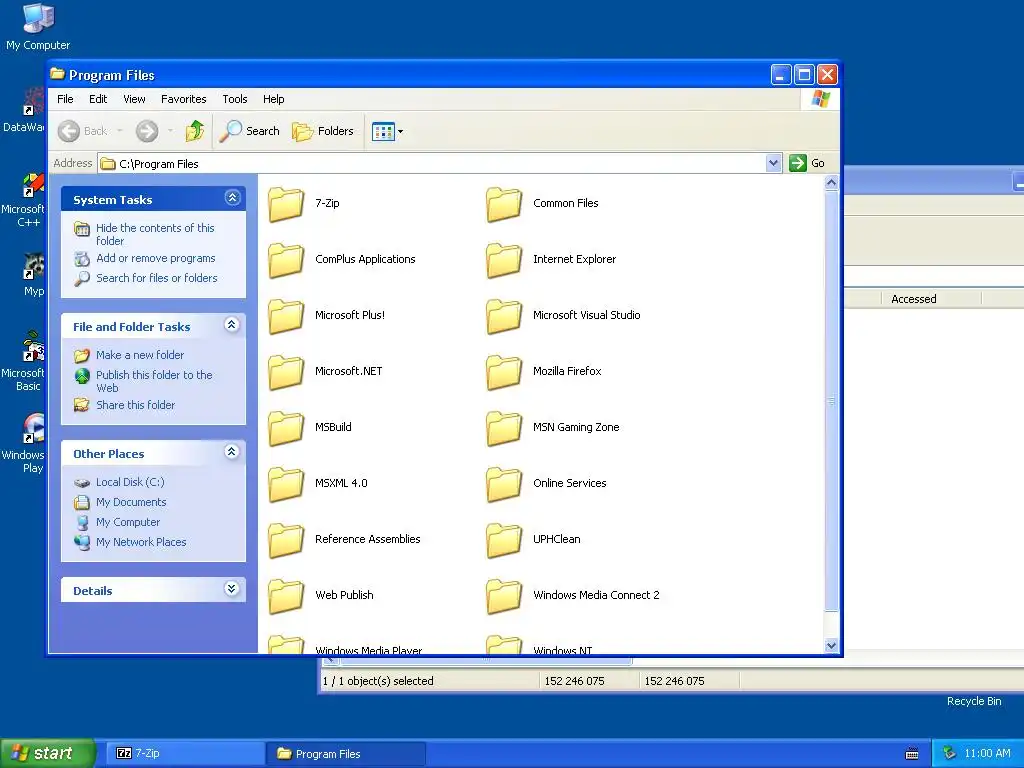The height and width of the screenshot is (768, 1024).
Task: Select the MSBuild folder icon
Action: tap(286, 428)
